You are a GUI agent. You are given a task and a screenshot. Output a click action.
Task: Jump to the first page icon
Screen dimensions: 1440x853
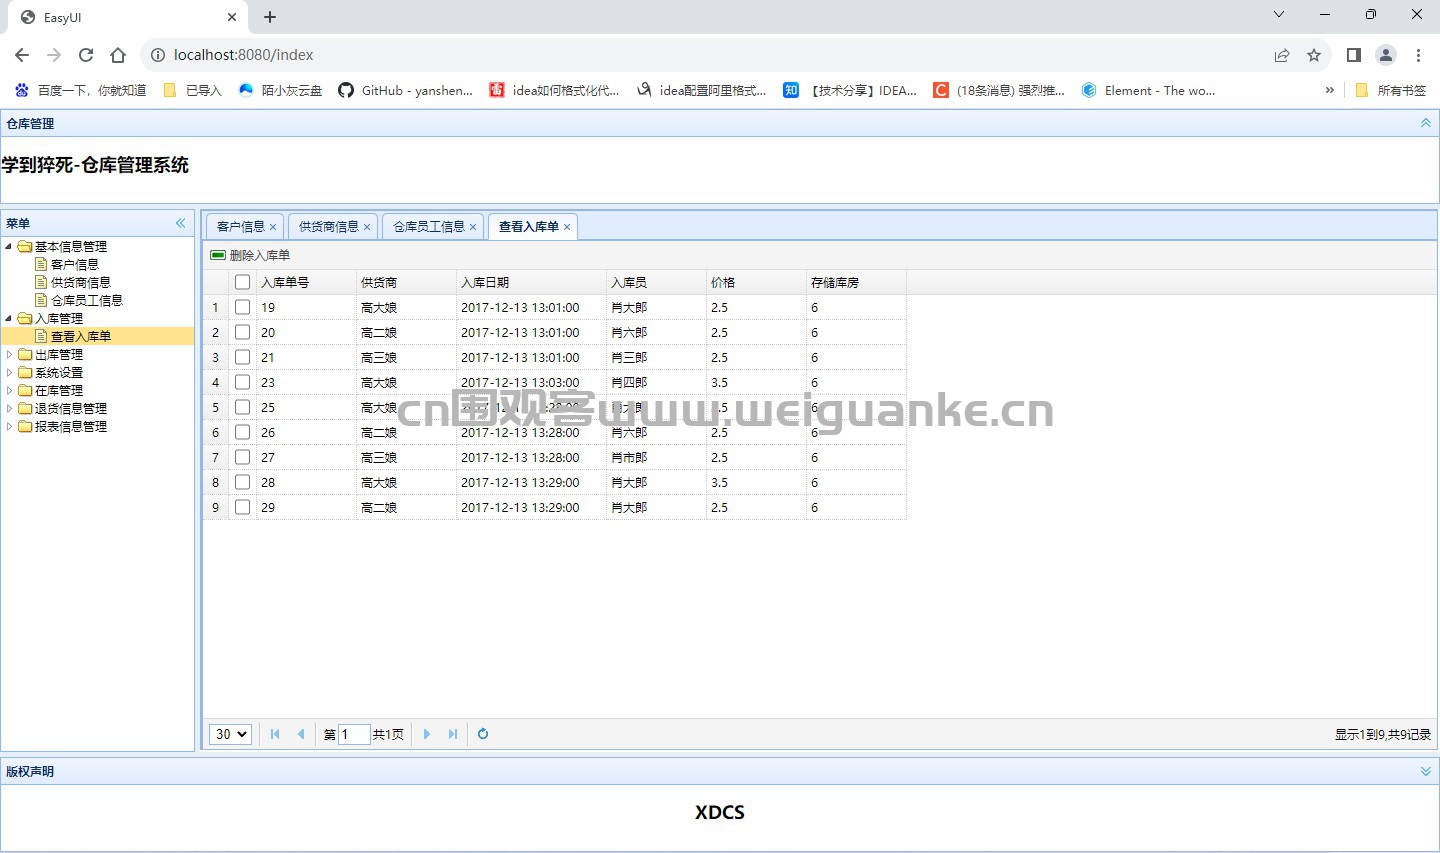tap(275, 734)
